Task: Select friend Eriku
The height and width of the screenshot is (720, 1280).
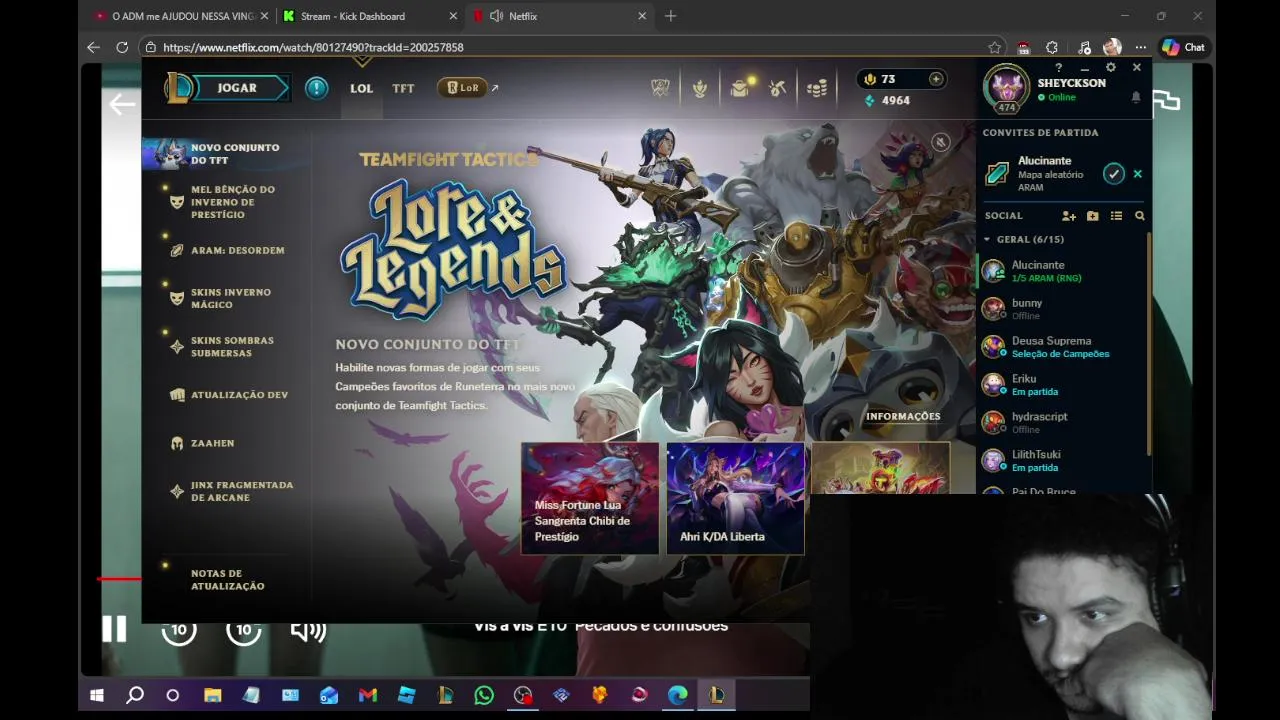Action: click(1061, 385)
